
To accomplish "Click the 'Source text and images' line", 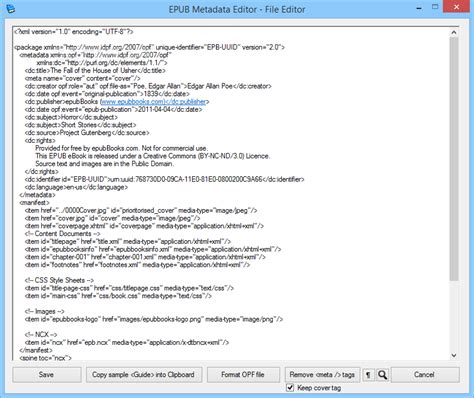I will point(105,164).
